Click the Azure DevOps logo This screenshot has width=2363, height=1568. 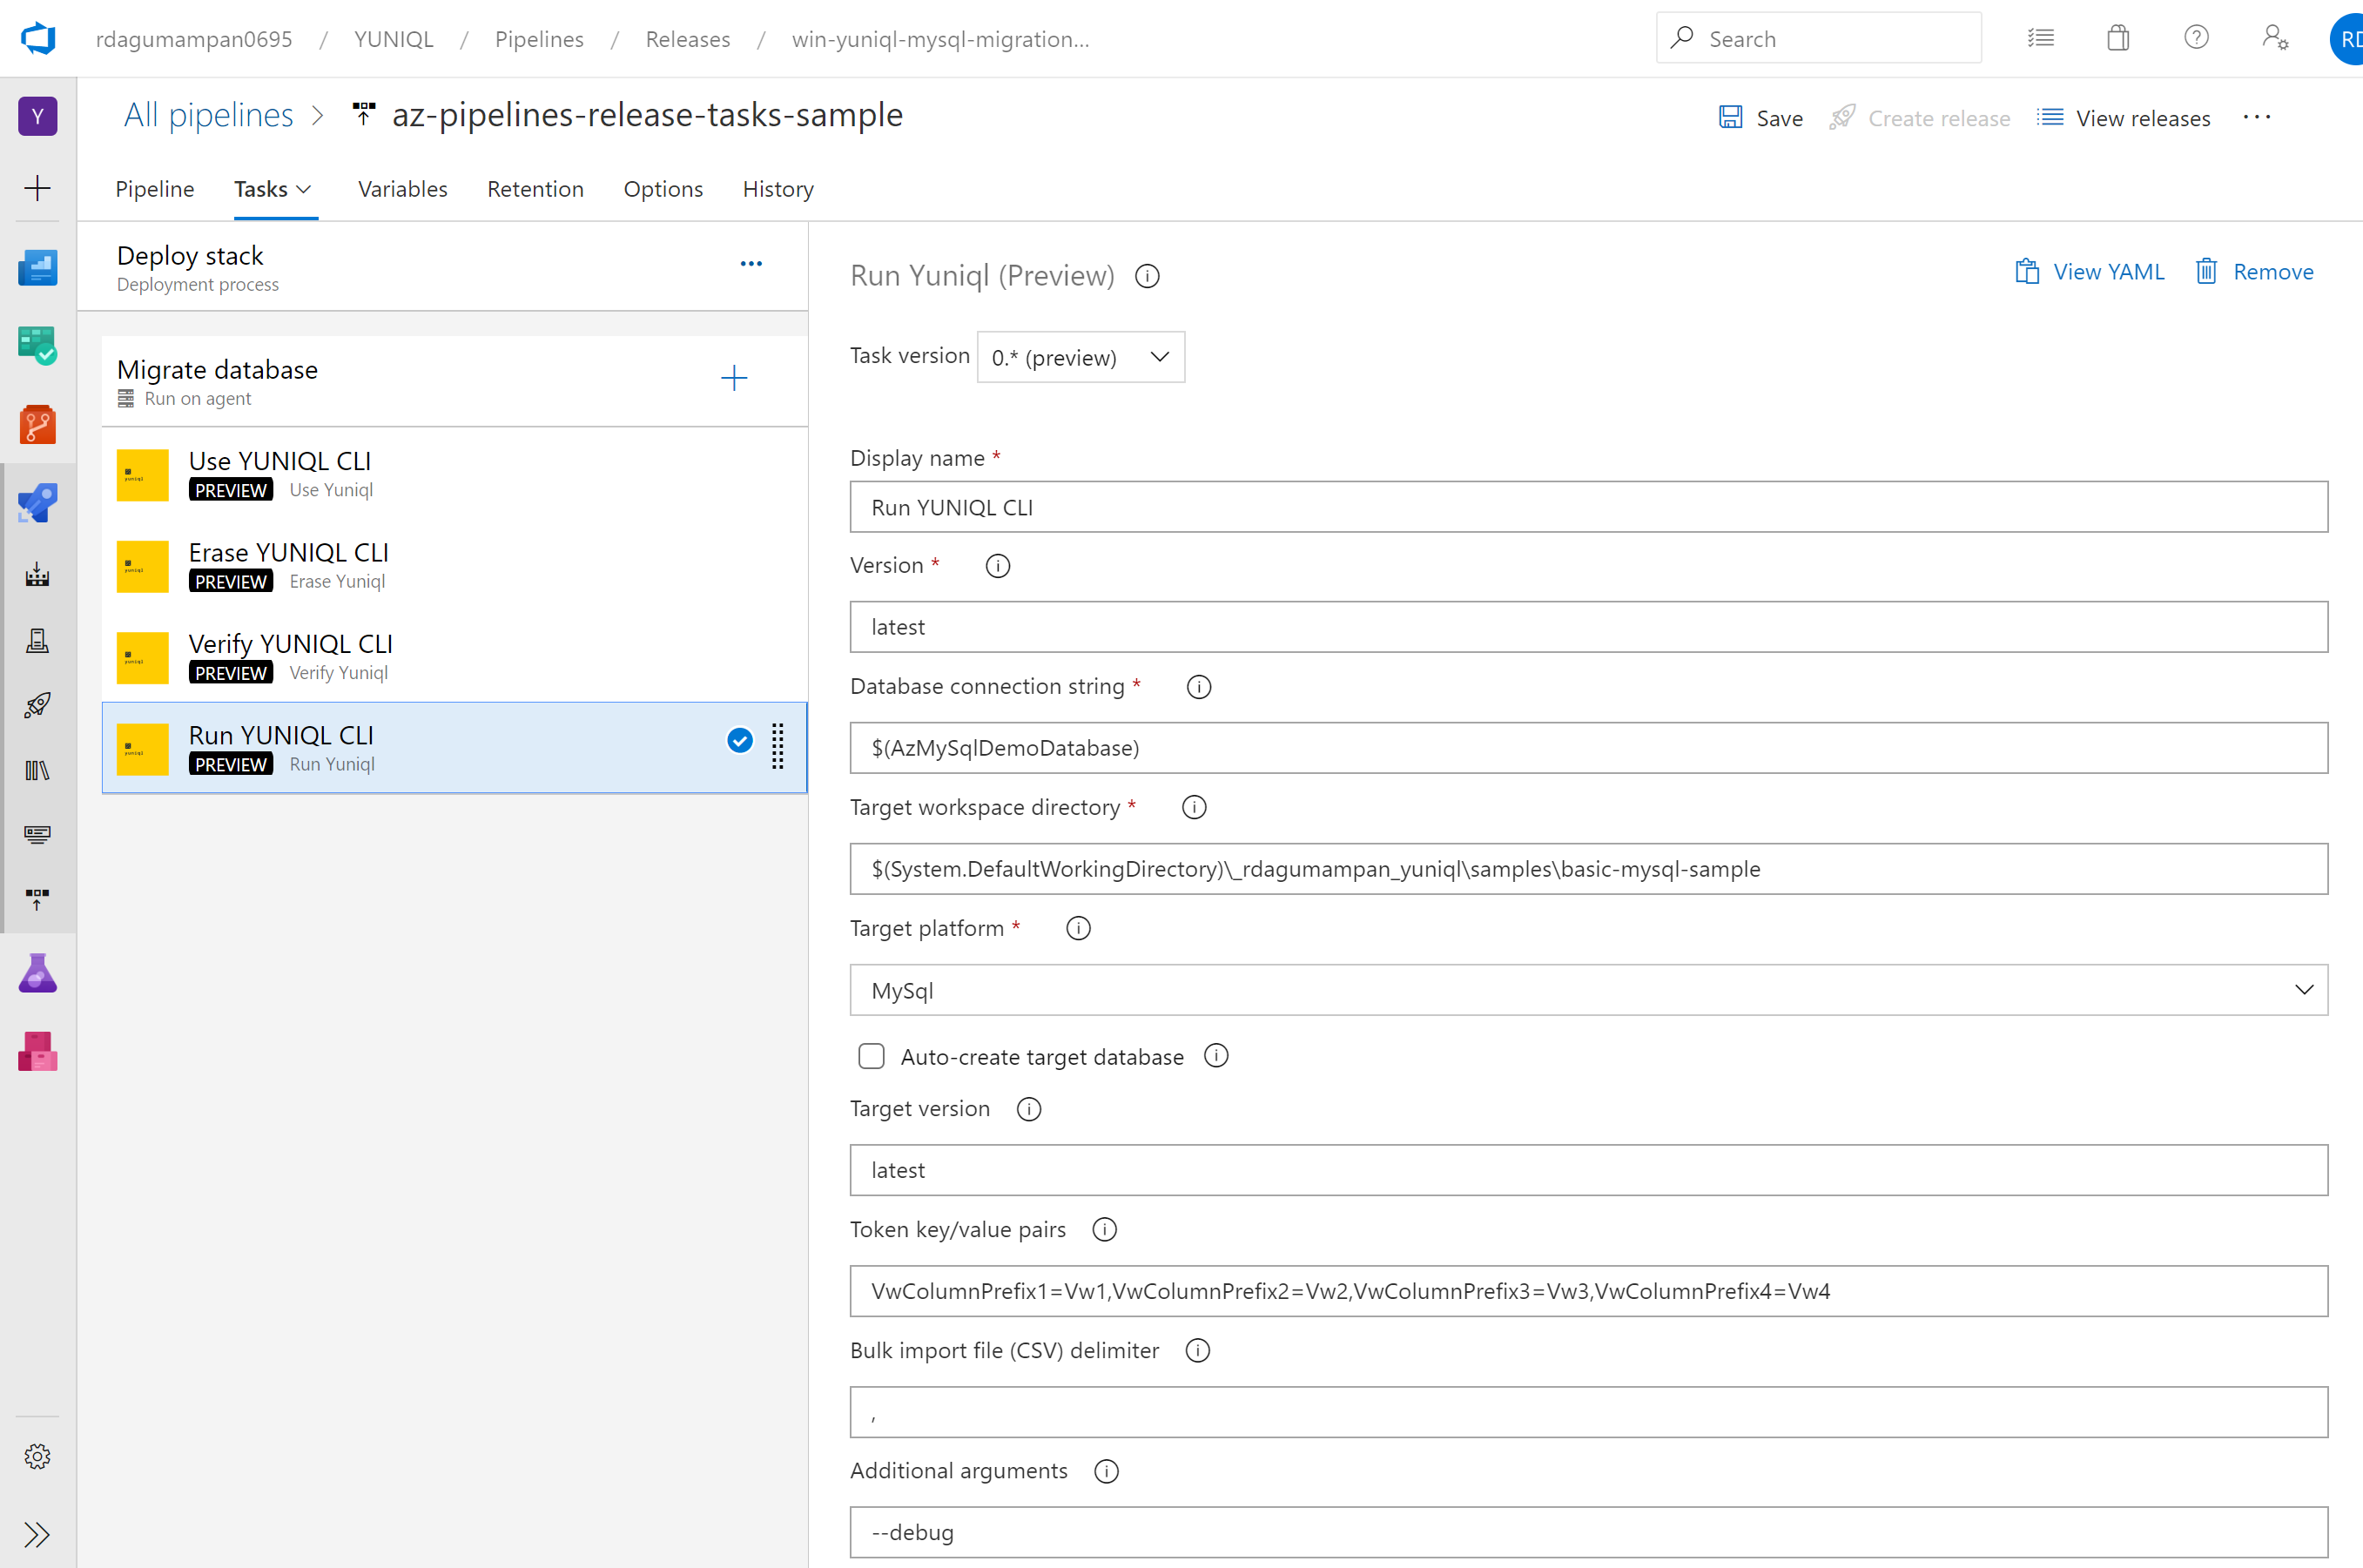(x=38, y=39)
